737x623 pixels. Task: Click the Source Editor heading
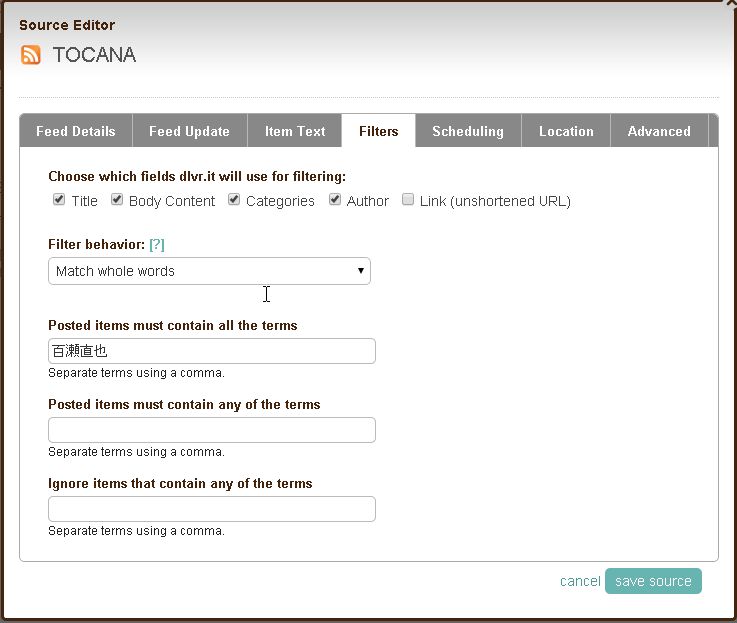click(67, 25)
